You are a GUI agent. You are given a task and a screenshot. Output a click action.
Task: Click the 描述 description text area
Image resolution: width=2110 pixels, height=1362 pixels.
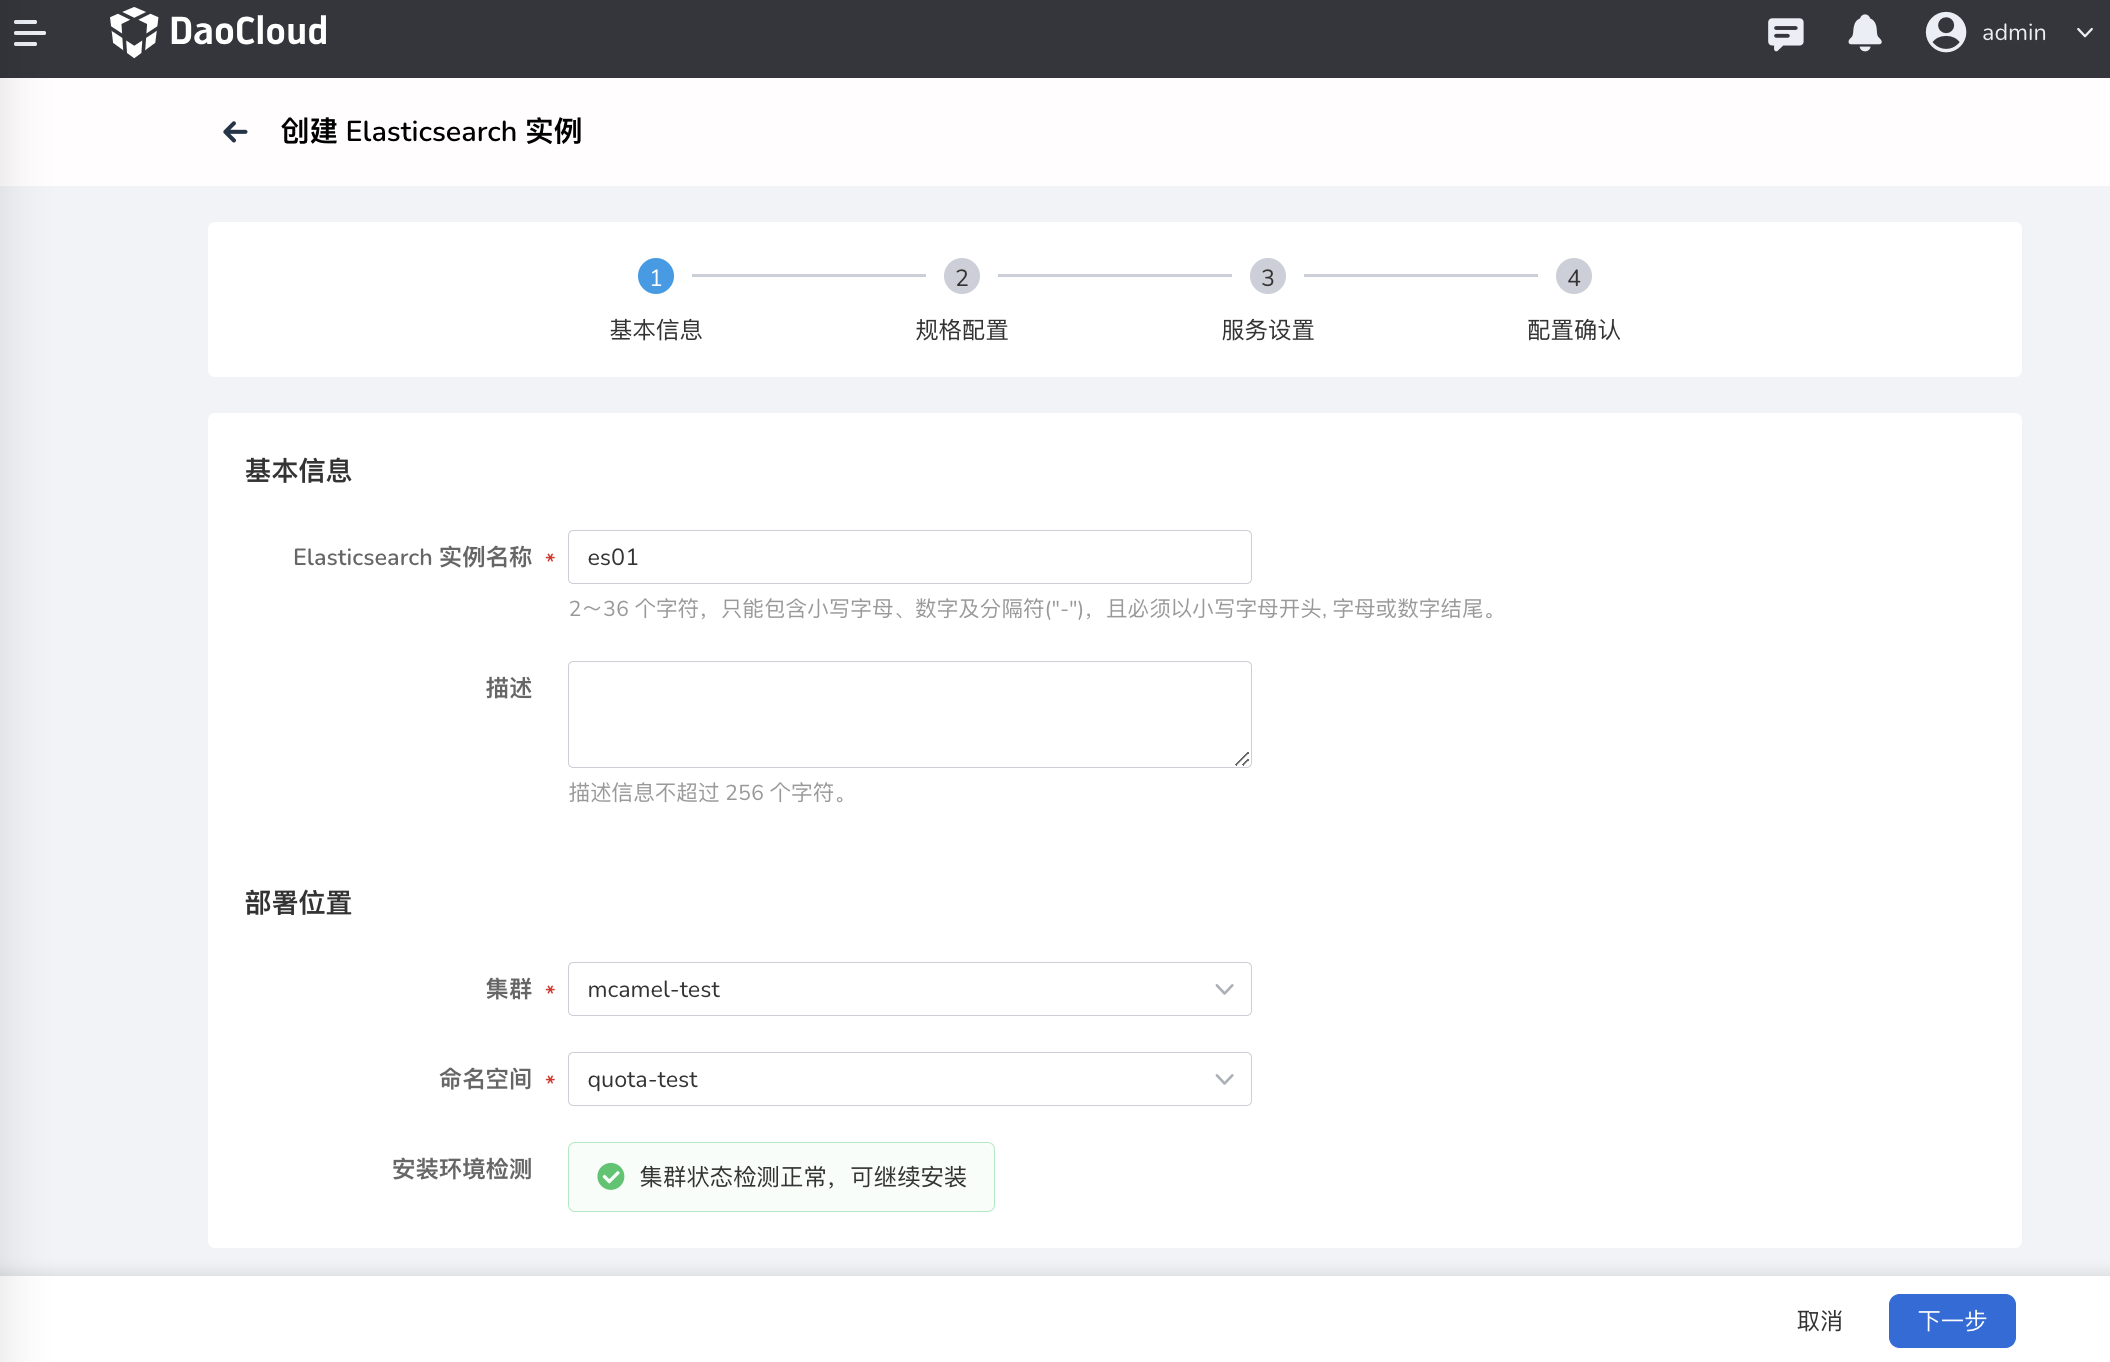coord(910,714)
